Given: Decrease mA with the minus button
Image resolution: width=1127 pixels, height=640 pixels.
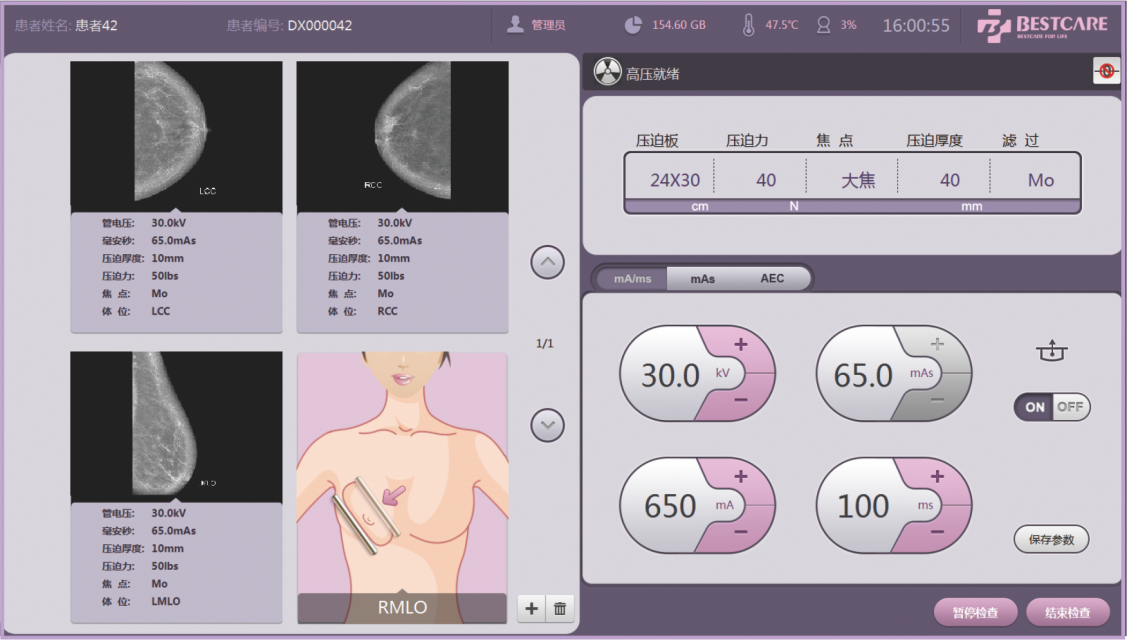Looking at the screenshot, I should coord(741,531).
